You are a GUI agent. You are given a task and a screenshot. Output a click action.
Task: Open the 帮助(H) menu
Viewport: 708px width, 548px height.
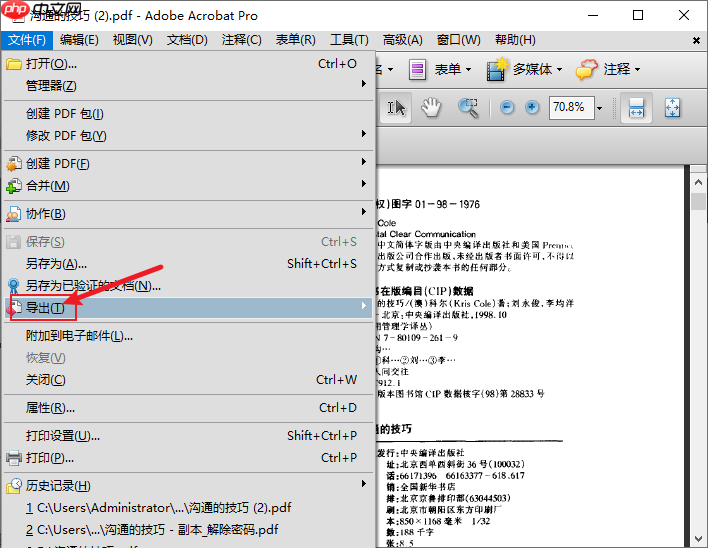[x=515, y=40]
